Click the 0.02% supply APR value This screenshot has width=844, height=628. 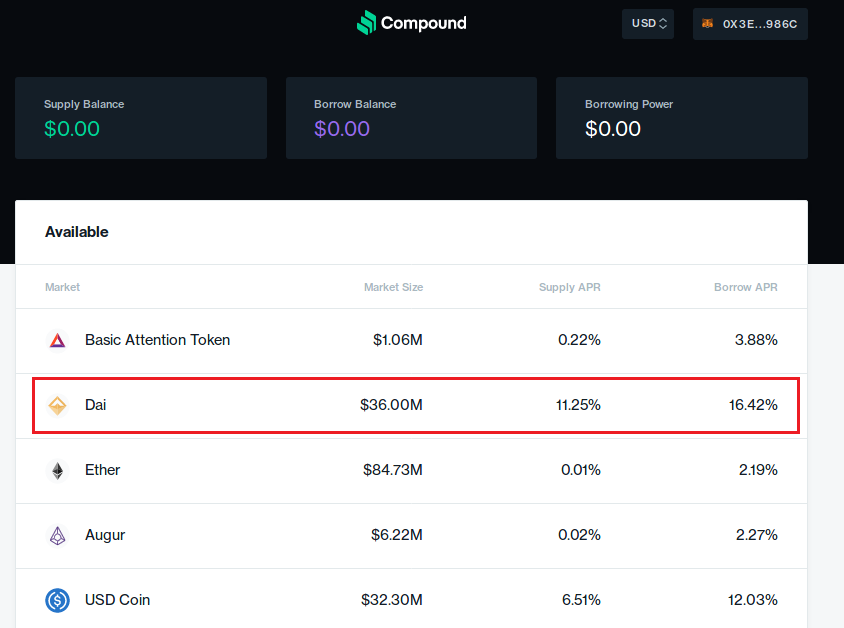[x=579, y=535]
